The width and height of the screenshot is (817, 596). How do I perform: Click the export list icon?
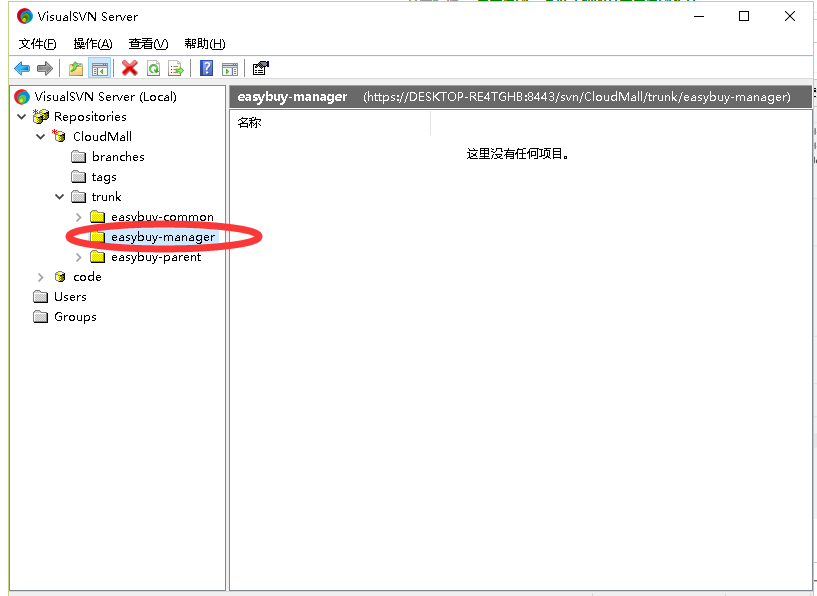tap(176, 68)
